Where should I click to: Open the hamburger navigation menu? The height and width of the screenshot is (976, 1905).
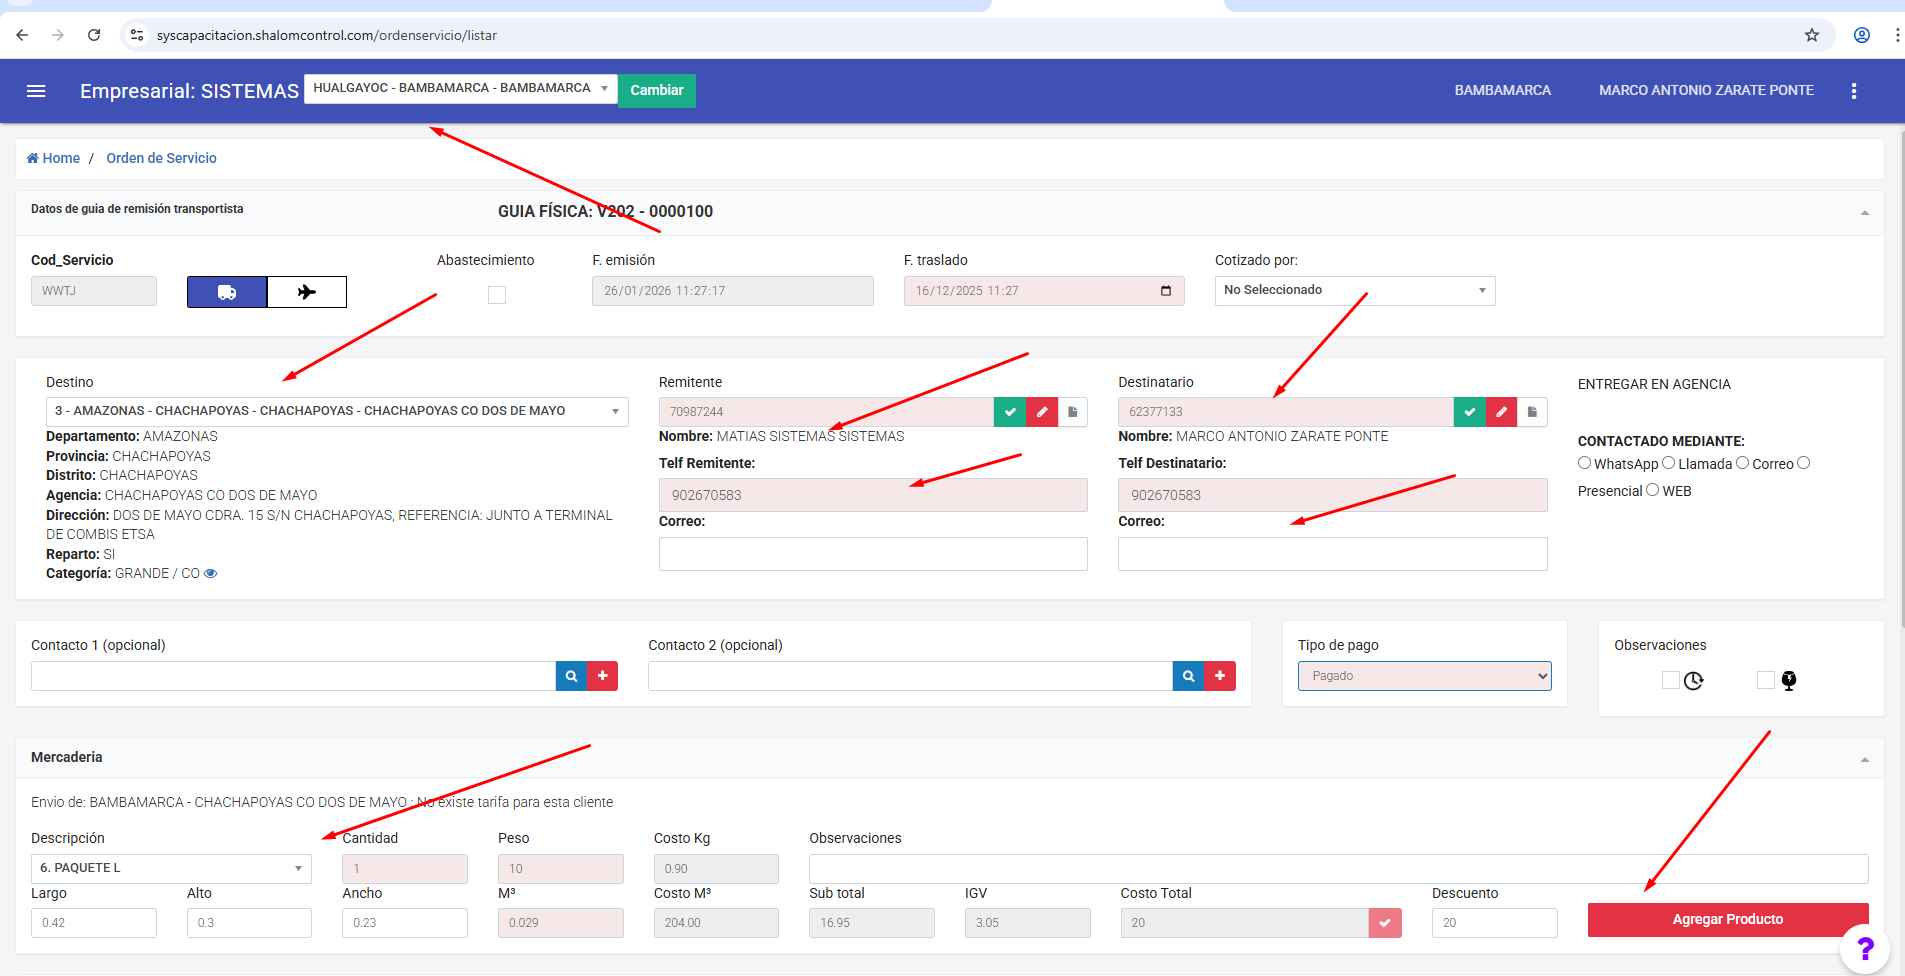pos(36,91)
